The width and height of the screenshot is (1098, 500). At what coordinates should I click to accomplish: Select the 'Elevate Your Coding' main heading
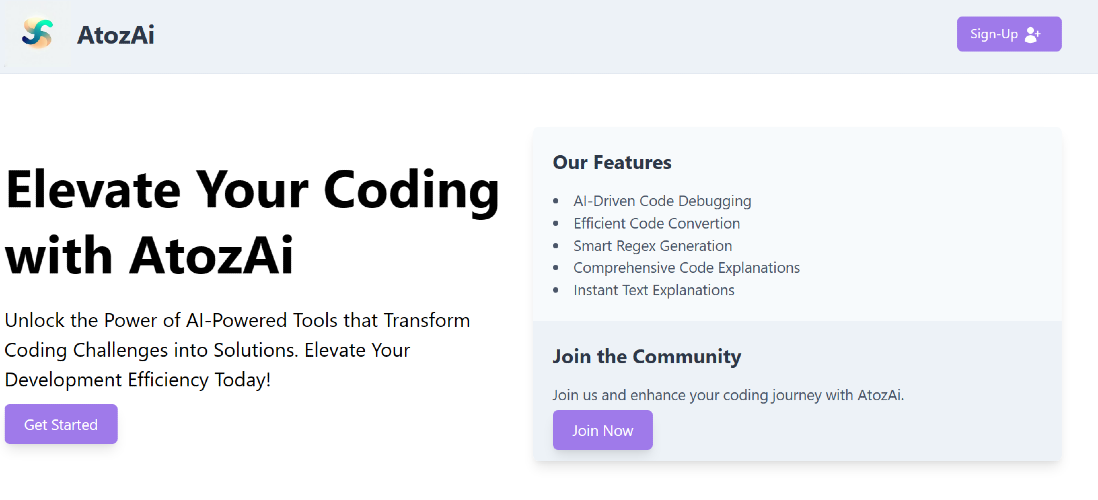pyautogui.click(x=252, y=222)
